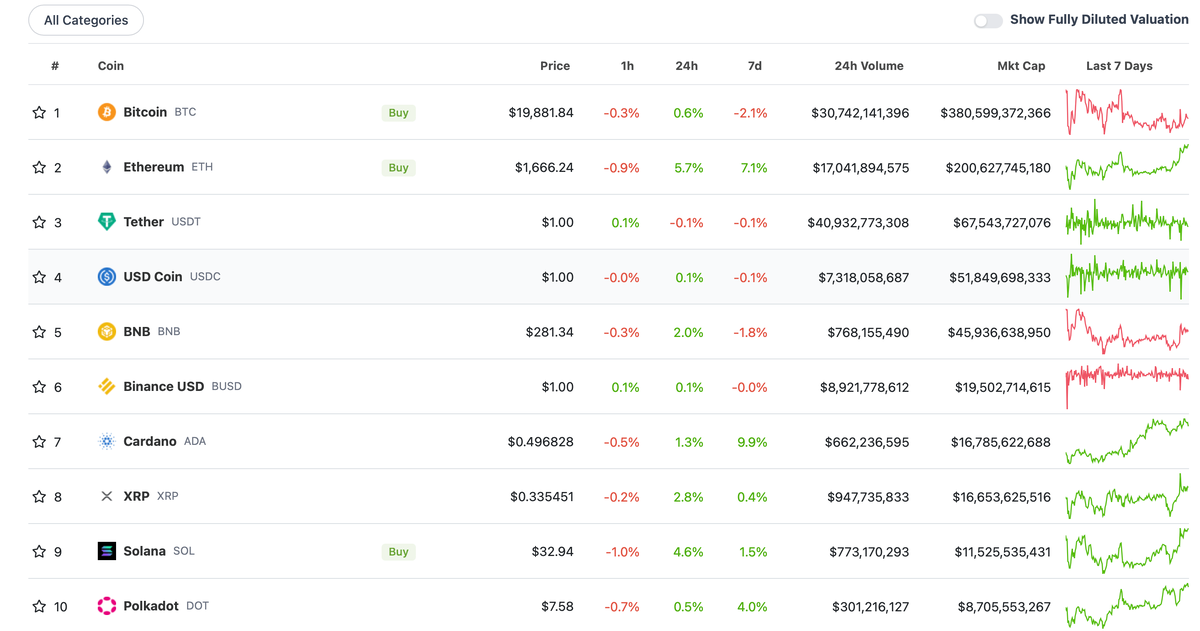Toggle the star beside Polkadot
Screen dimensions: 1200x631
coord(39,606)
